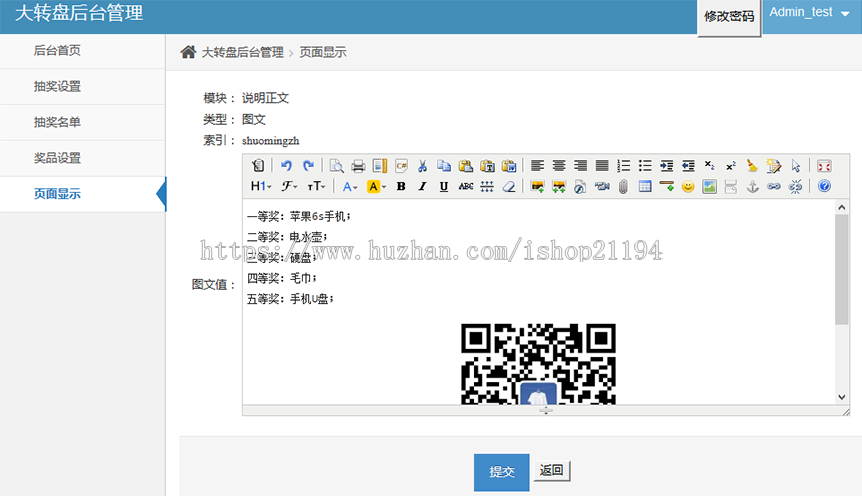
Task: Open 抽奖设置 in the sidebar
Action: pos(82,86)
